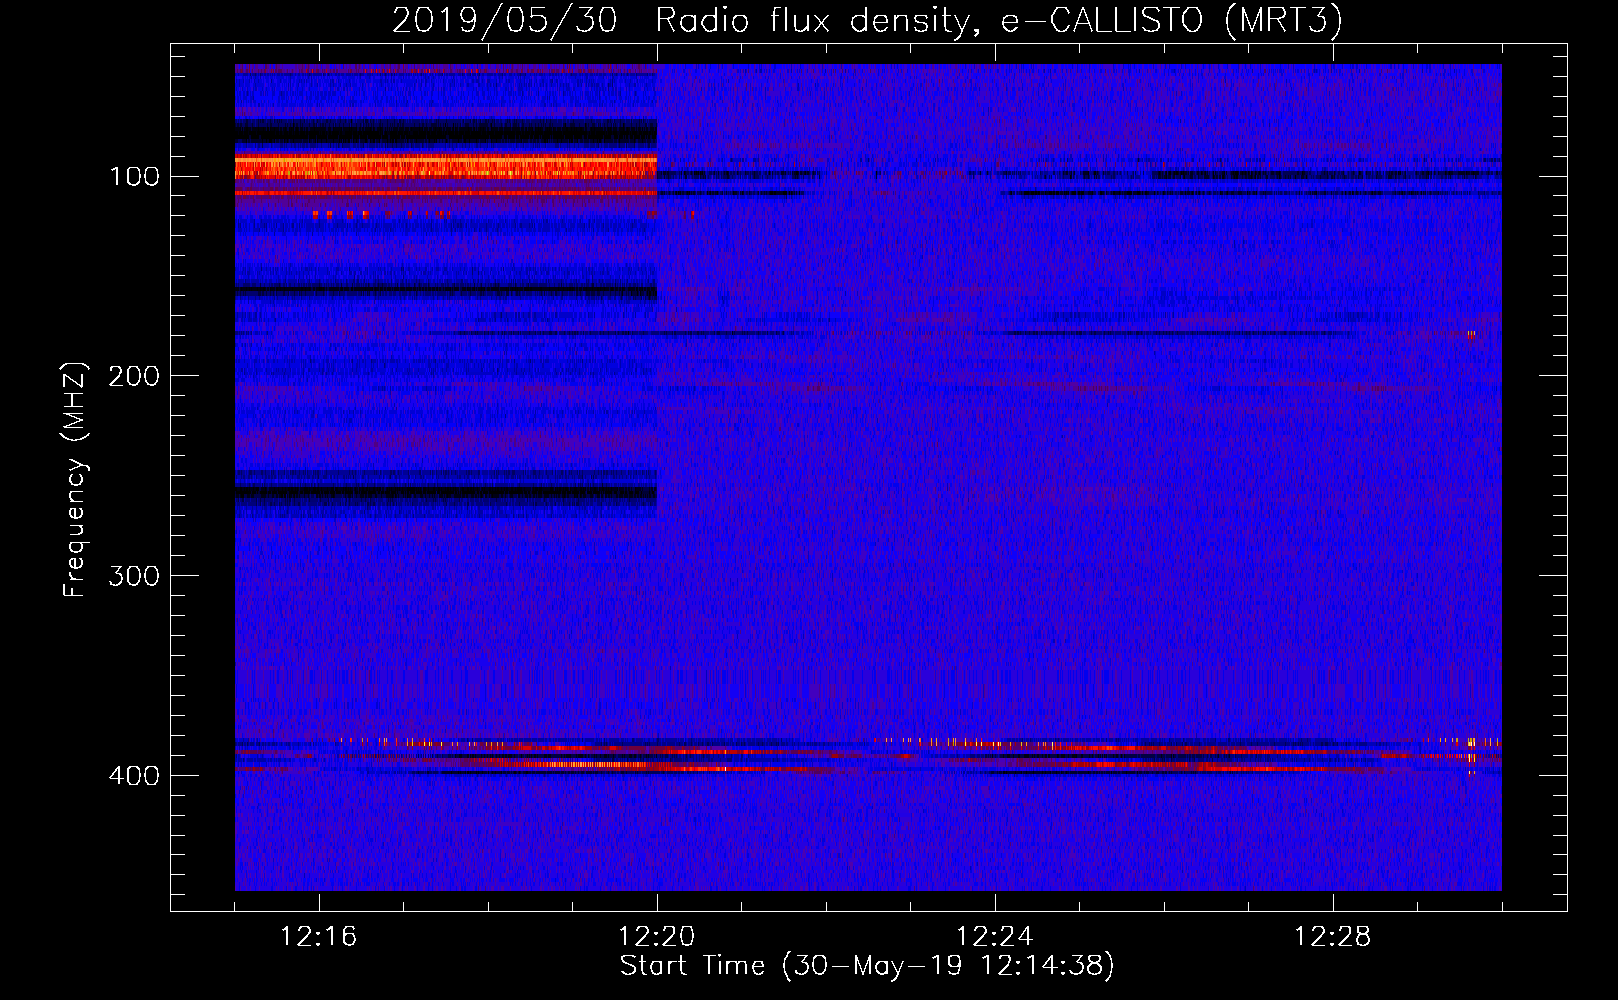Select the 100 frequency tick label

click(x=134, y=177)
